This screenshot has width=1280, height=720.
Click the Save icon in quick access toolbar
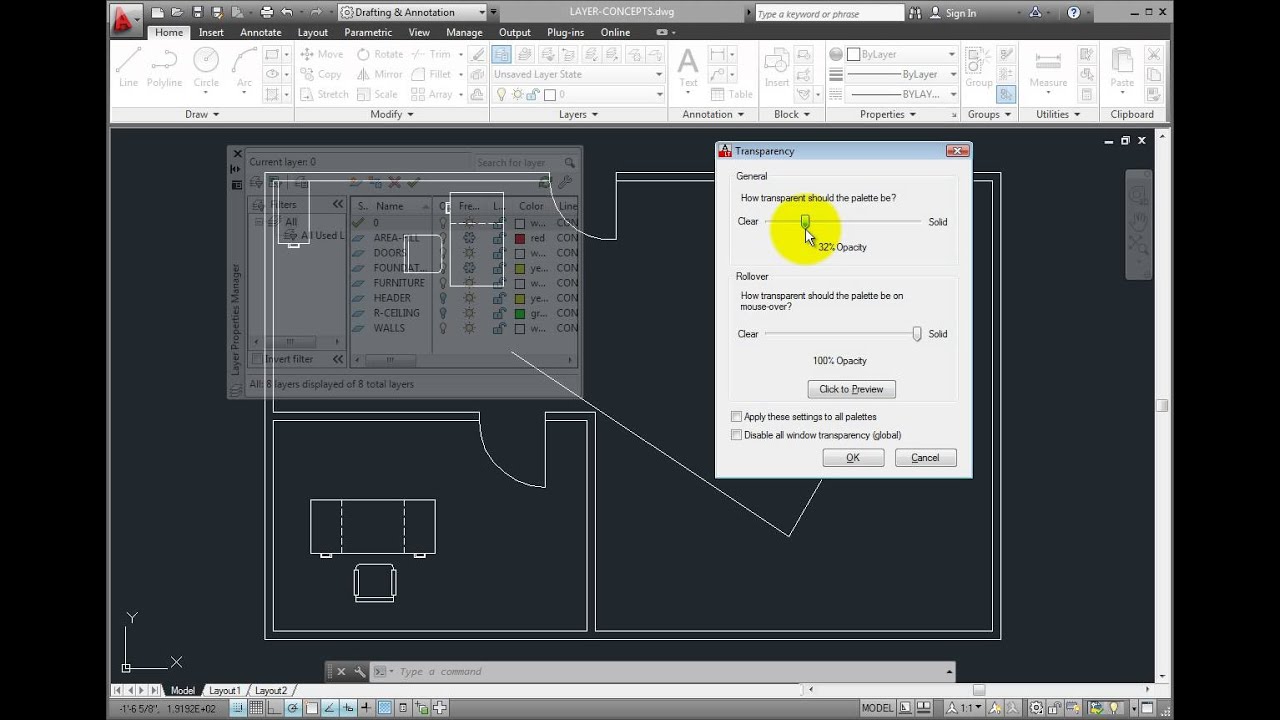[x=198, y=12]
